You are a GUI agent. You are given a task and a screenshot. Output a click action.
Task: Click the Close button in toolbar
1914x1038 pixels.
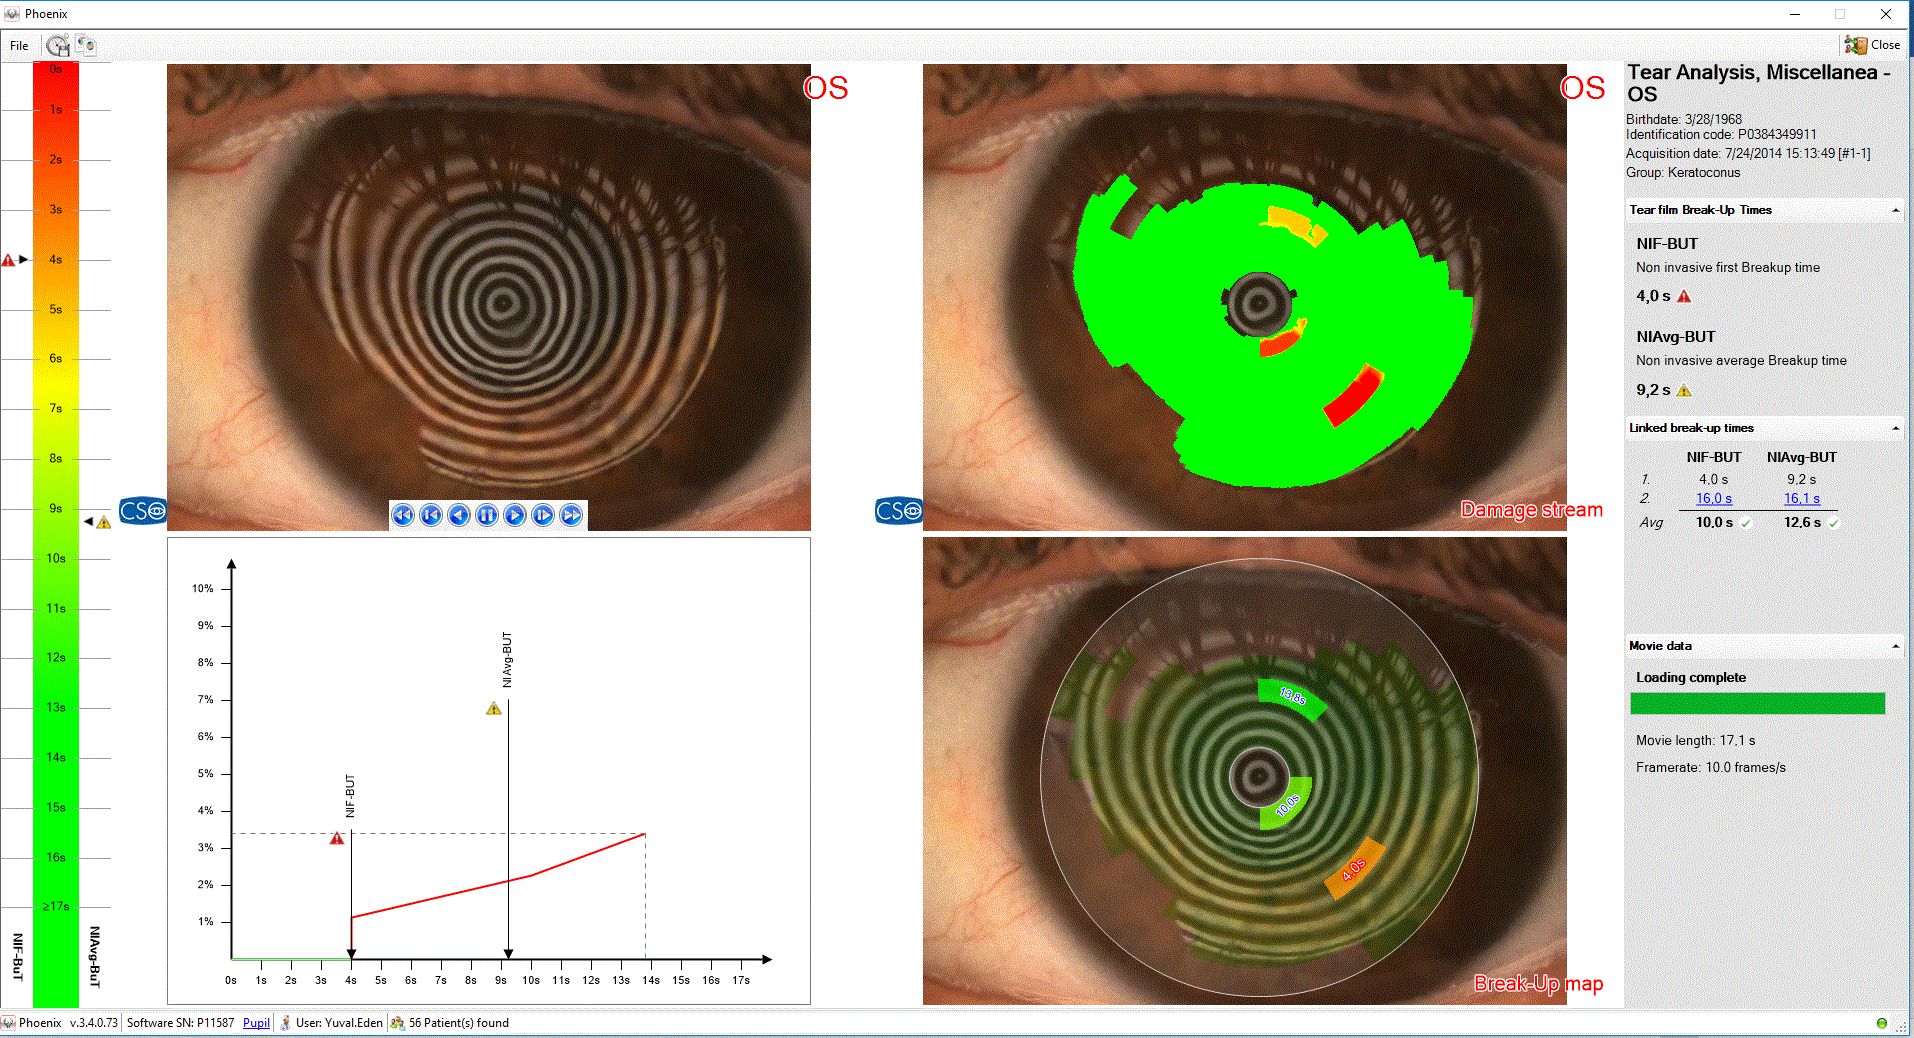(1873, 45)
